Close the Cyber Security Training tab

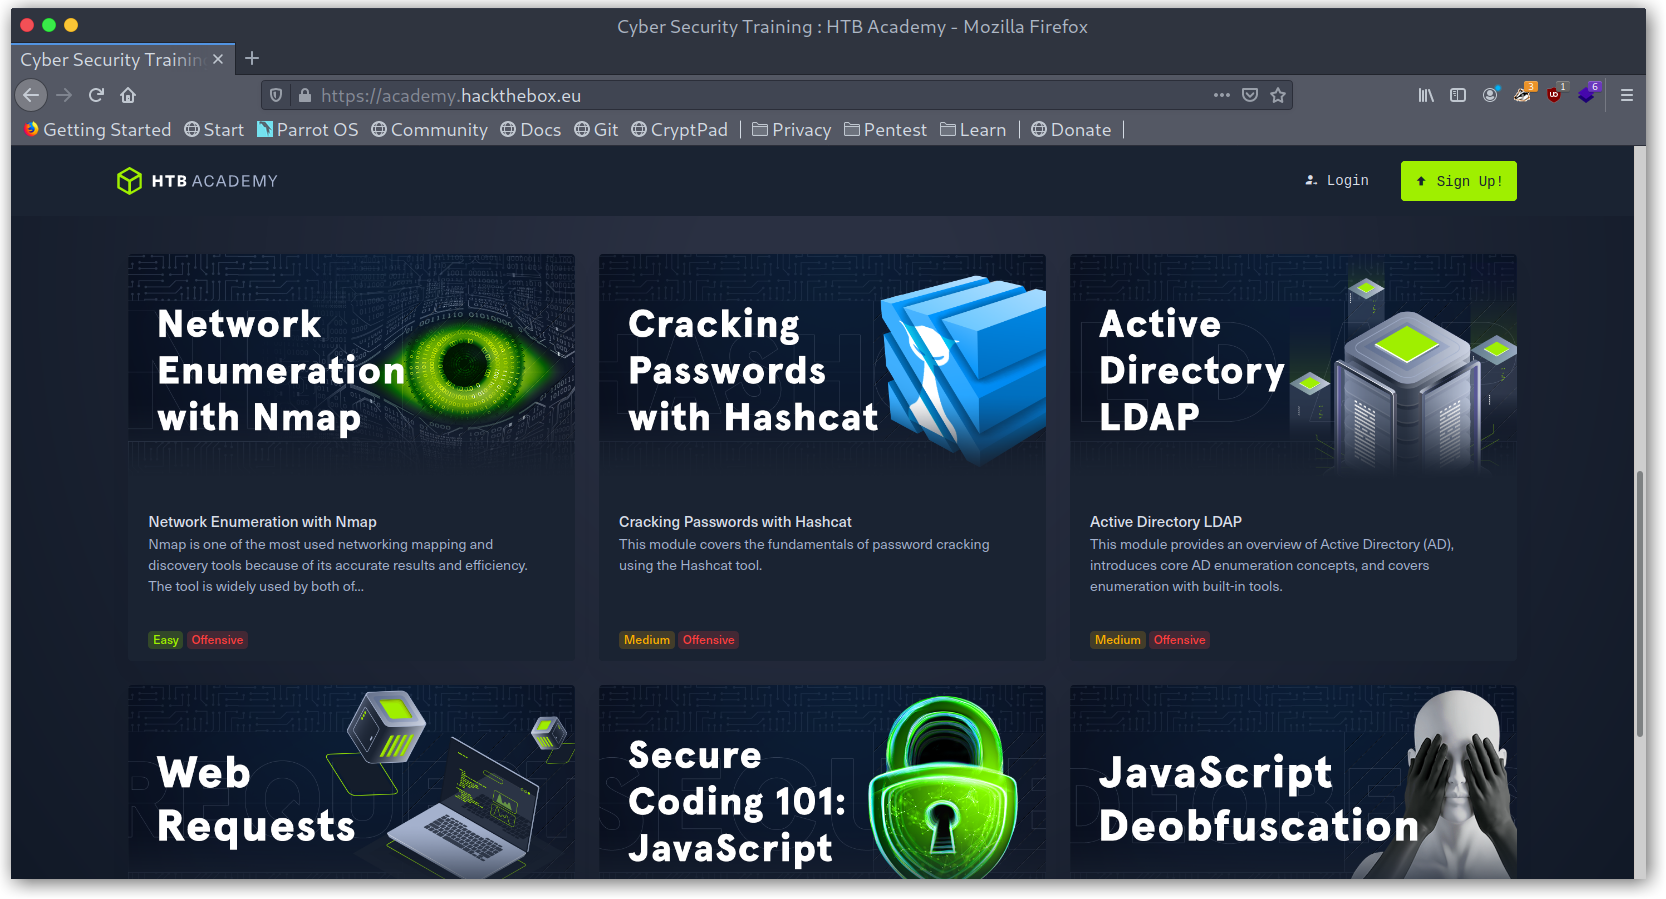(218, 59)
